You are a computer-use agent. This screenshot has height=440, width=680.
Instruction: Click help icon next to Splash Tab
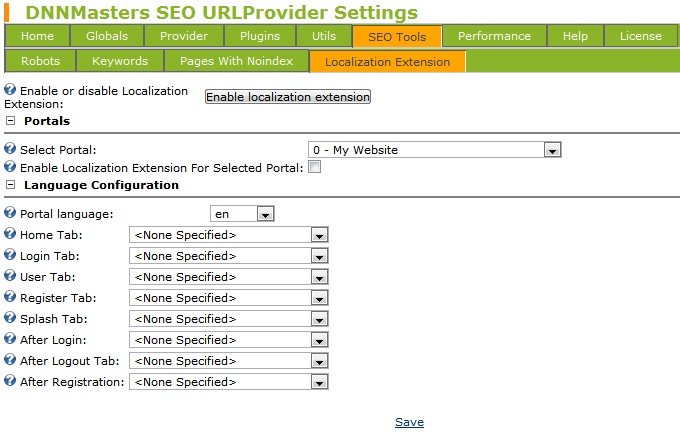click(x=10, y=318)
